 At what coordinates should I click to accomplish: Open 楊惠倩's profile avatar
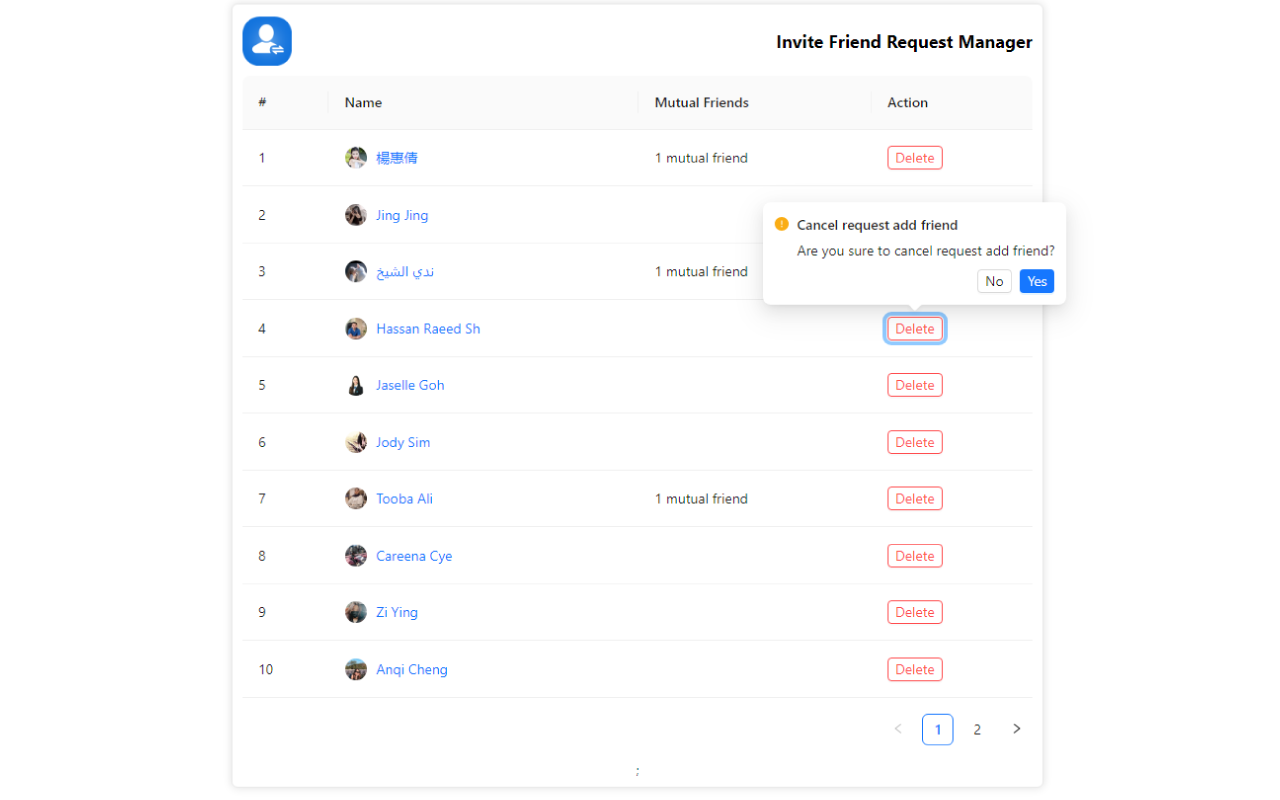356,157
